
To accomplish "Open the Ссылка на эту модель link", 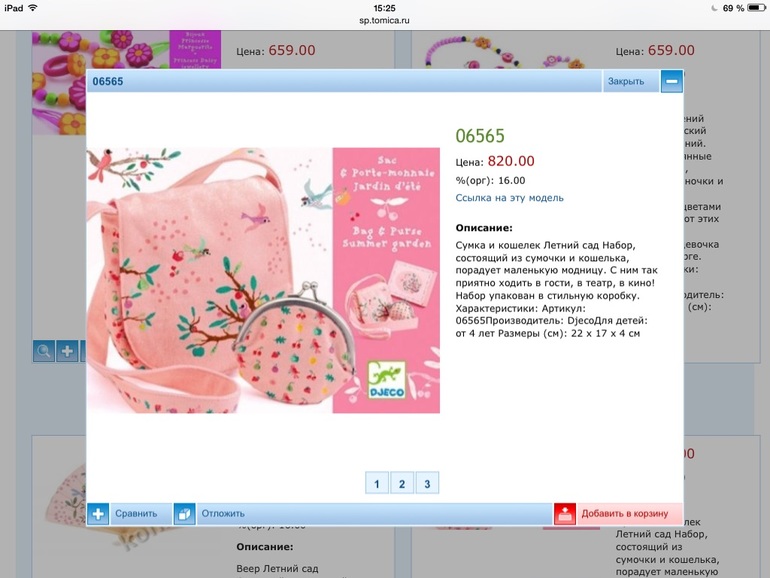I will 509,198.
